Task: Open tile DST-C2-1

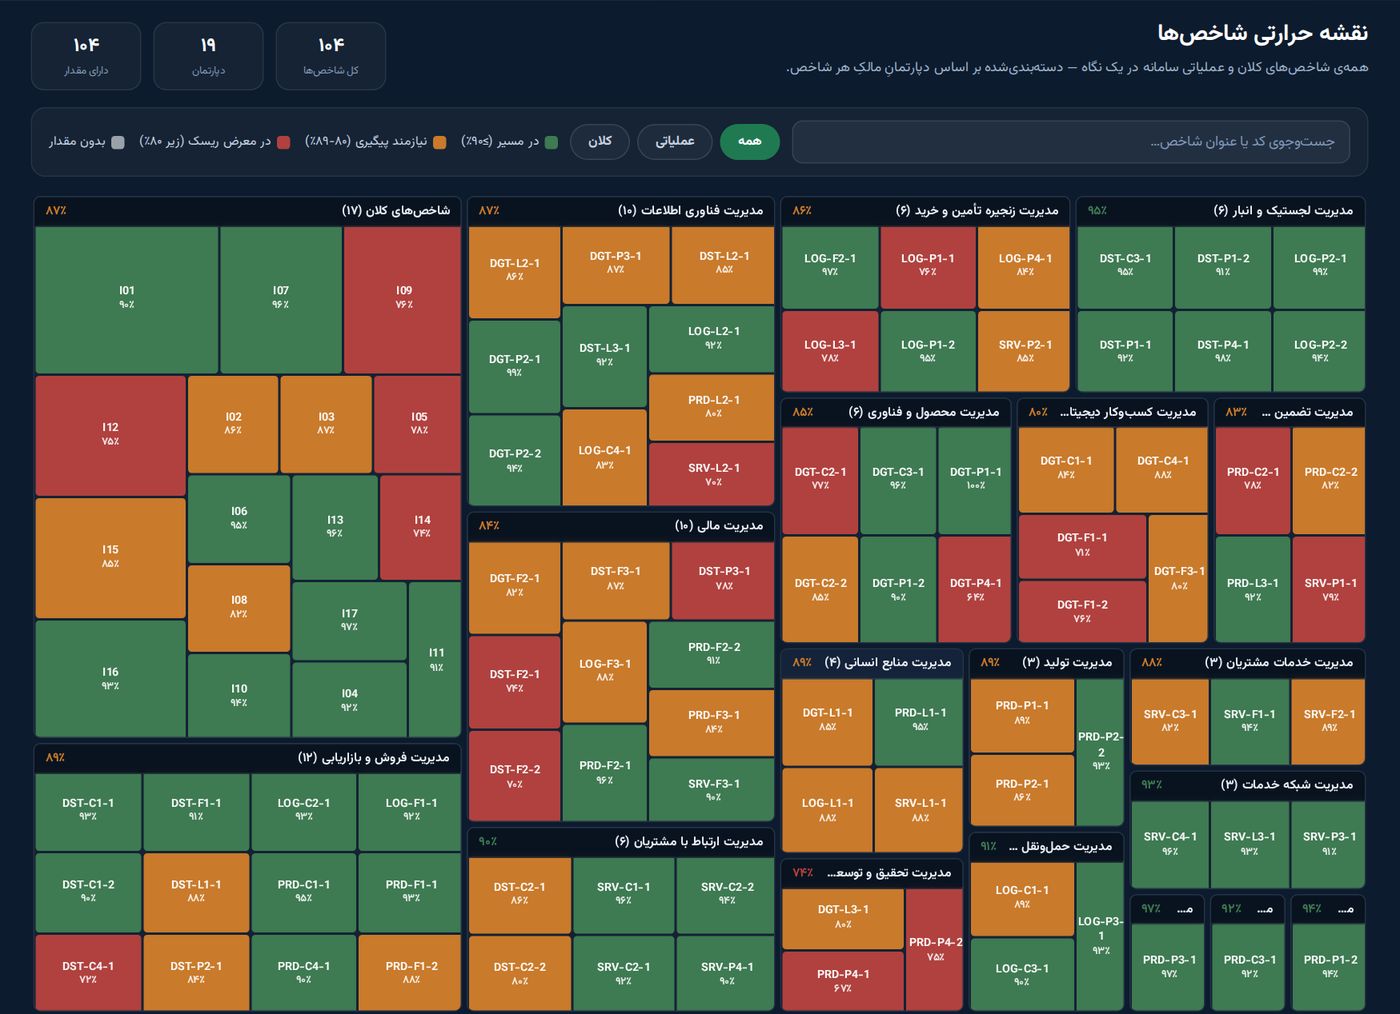Action: coord(519,894)
